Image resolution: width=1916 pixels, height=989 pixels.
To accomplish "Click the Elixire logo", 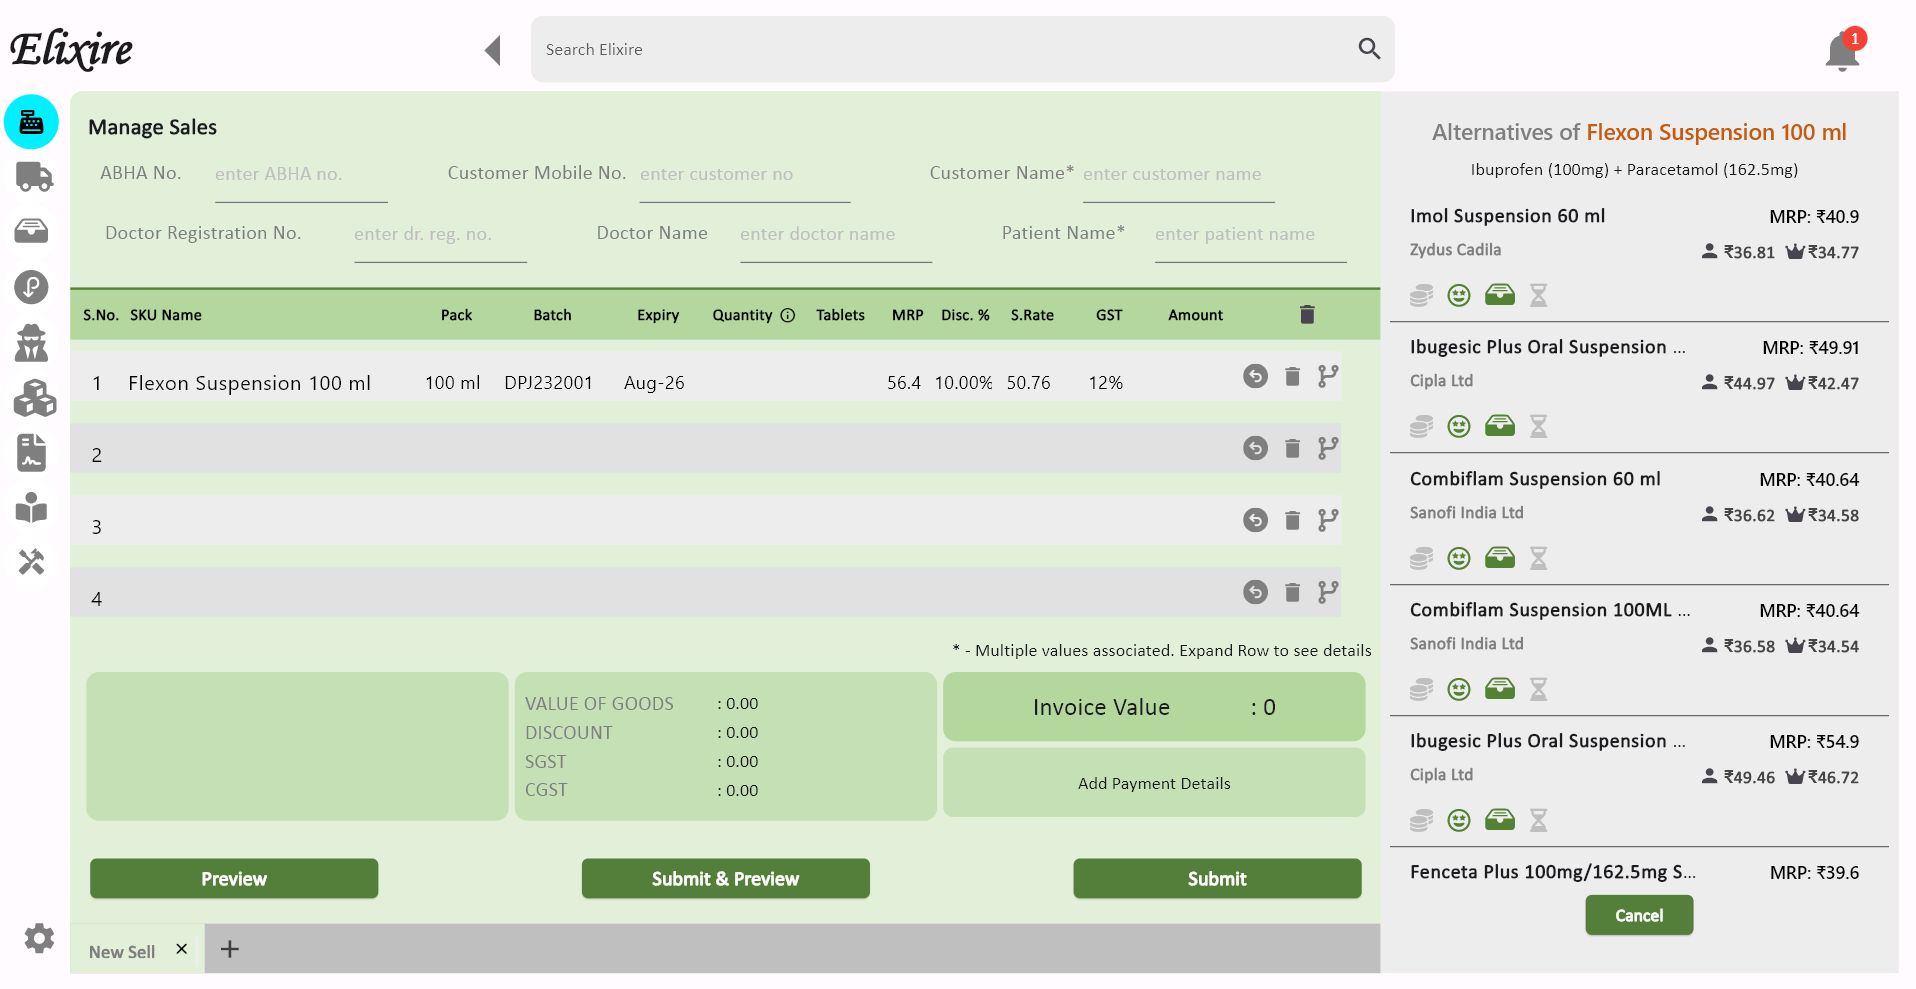I will pyautogui.click(x=71, y=50).
